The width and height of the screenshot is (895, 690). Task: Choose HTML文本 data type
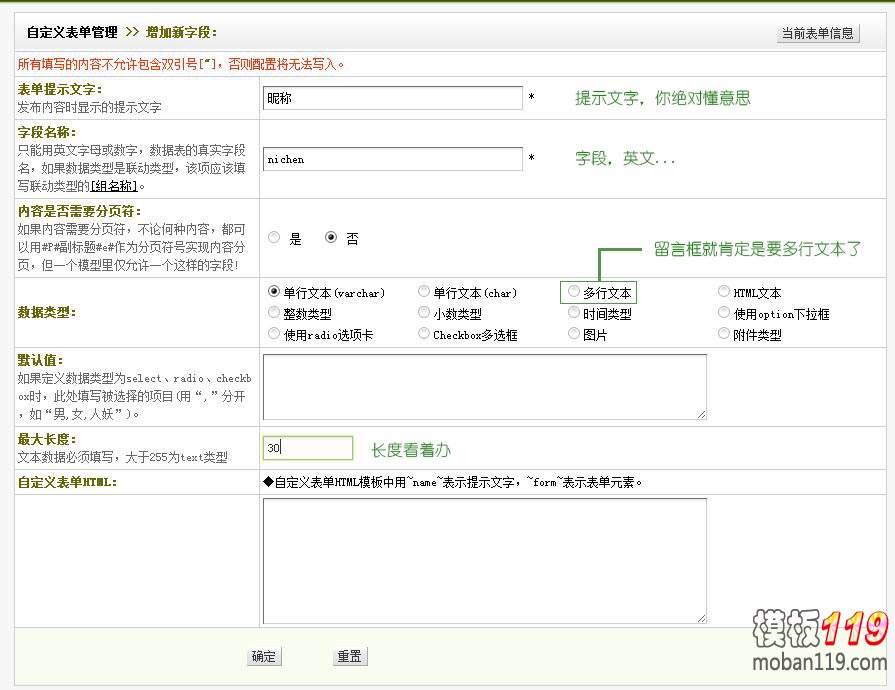[x=724, y=292]
